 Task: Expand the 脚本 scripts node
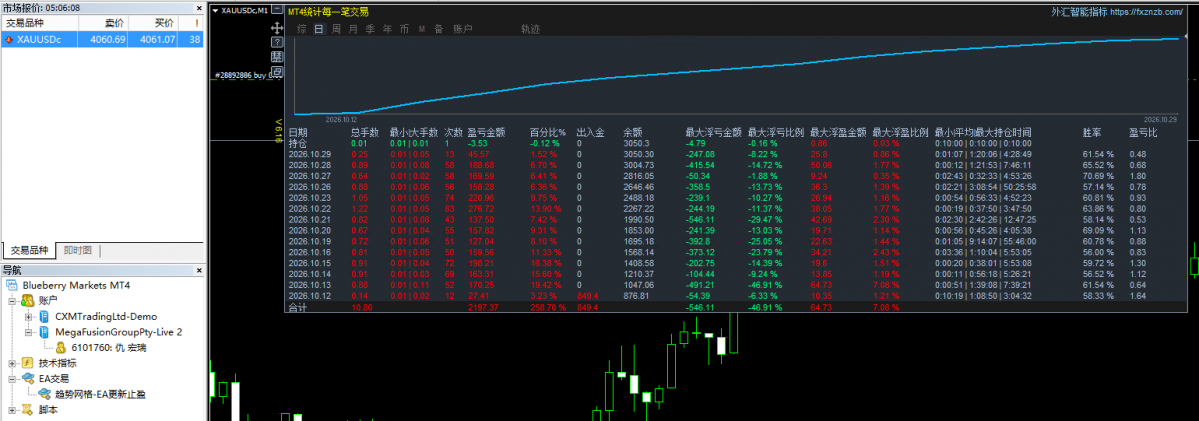click(12, 410)
